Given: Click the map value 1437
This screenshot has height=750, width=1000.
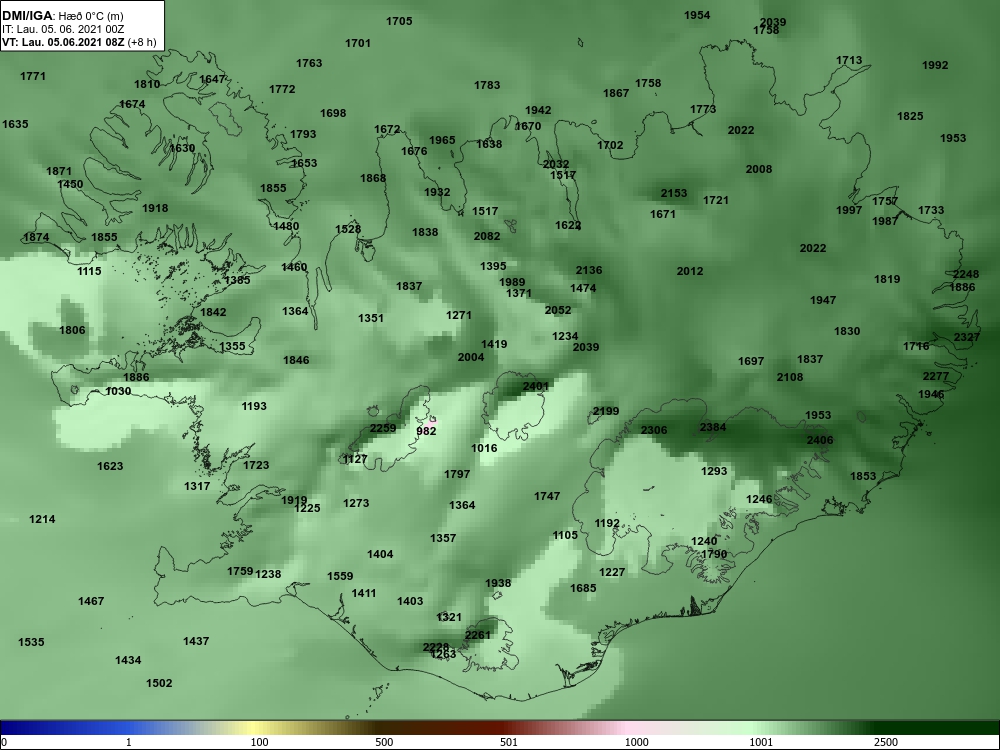Looking at the screenshot, I should click(196, 642).
